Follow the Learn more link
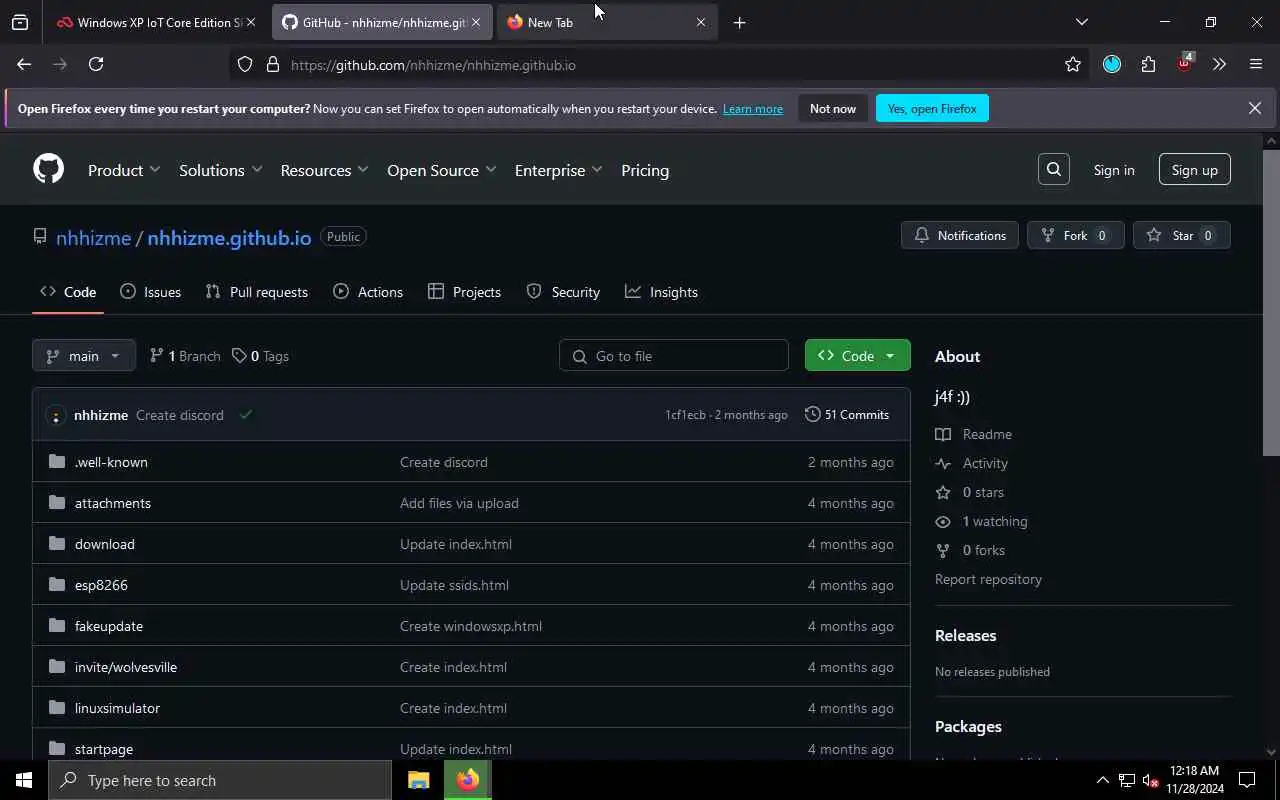The width and height of the screenshot is (1280, 800). [x=753, y=108]
